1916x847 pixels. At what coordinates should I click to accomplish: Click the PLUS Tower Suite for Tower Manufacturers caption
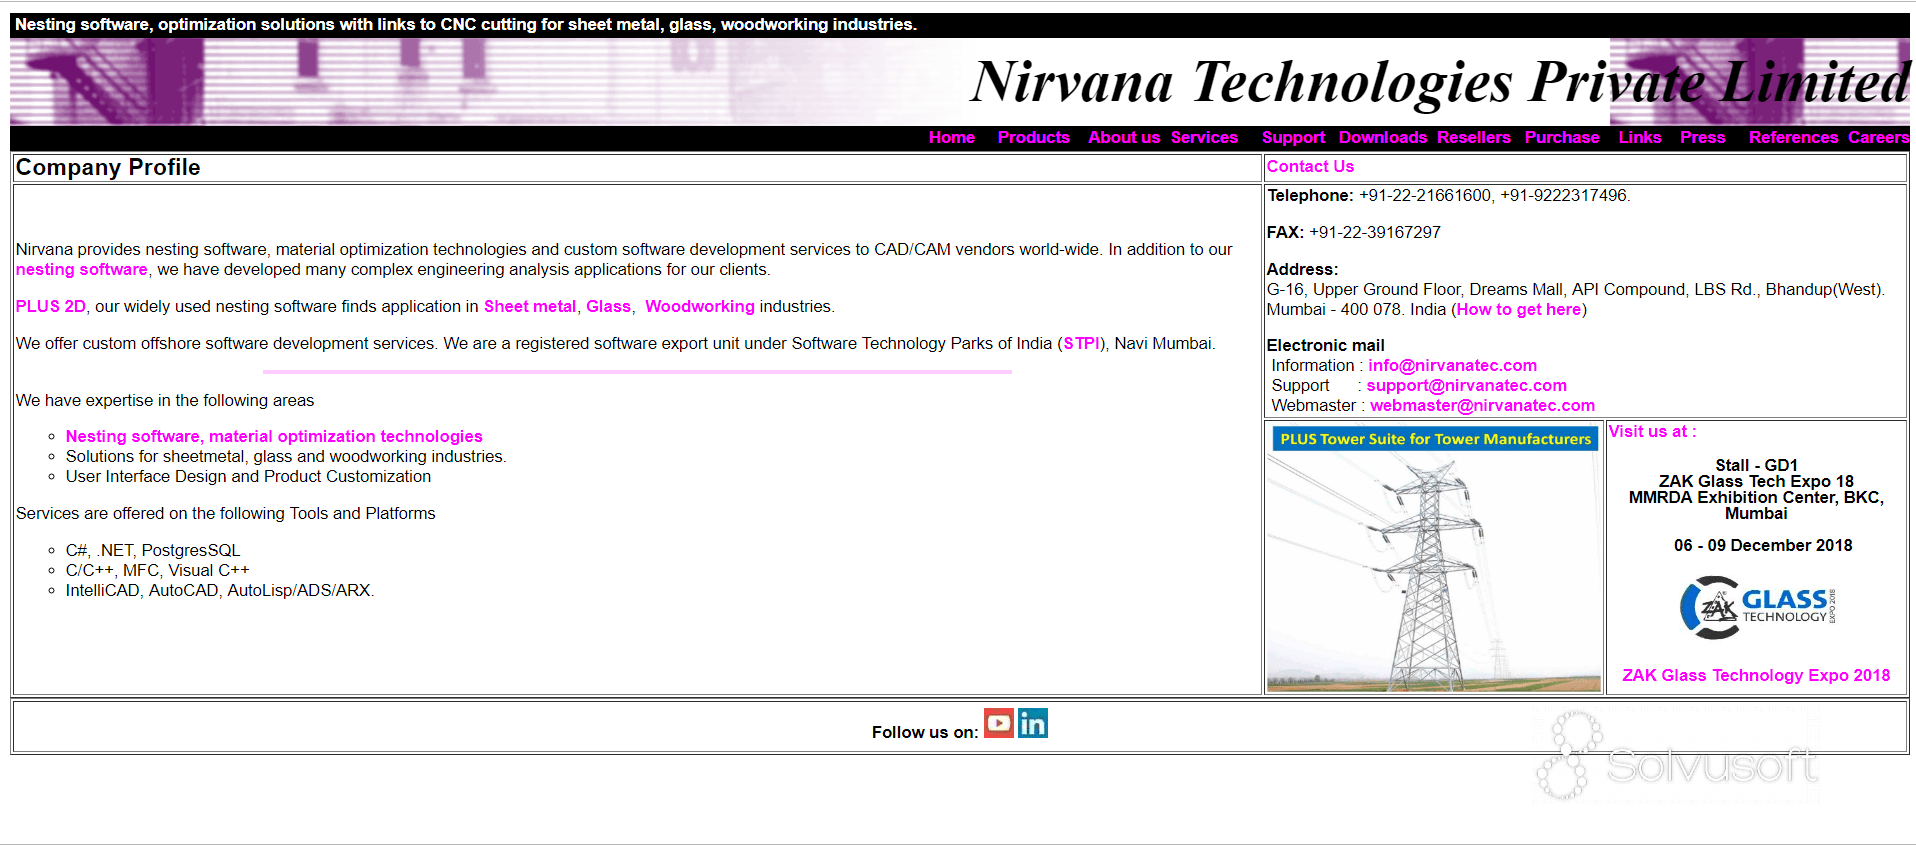click(1435, 439)
